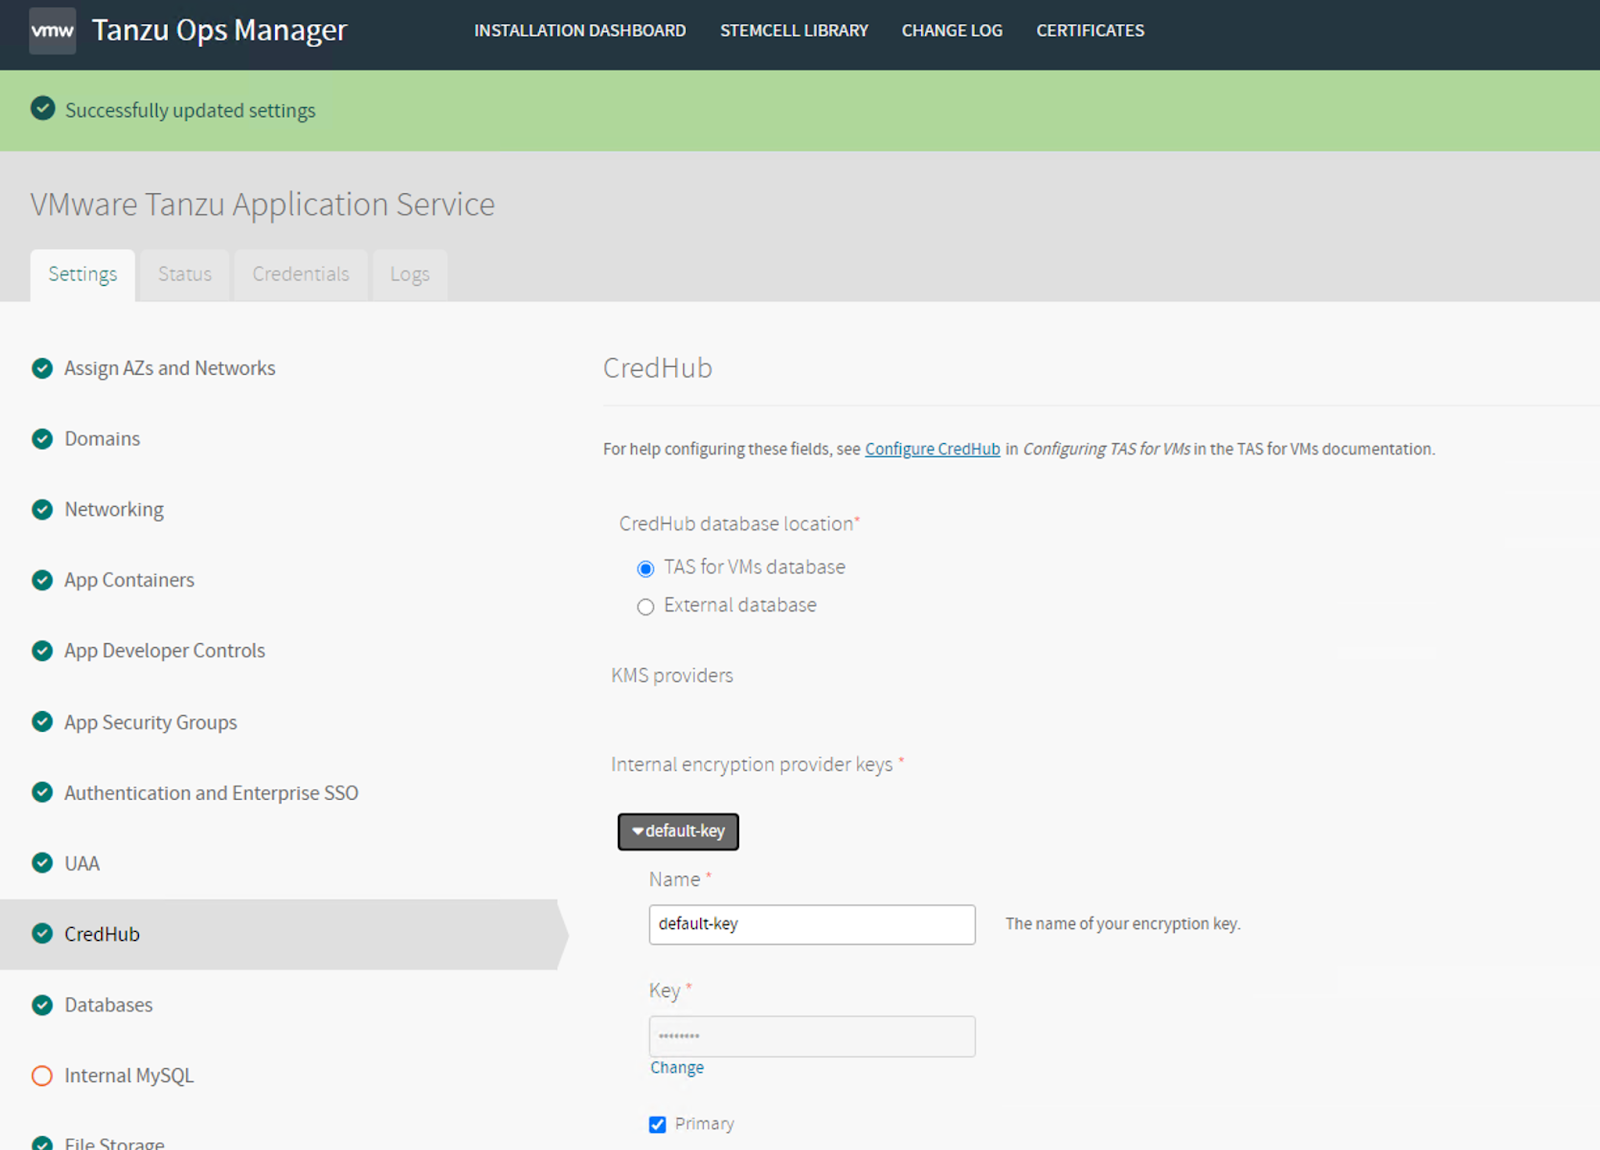The width and height of the screenshot is (1600, 1150).
Task: Open UAA settings section
Action: click(82, 863)
